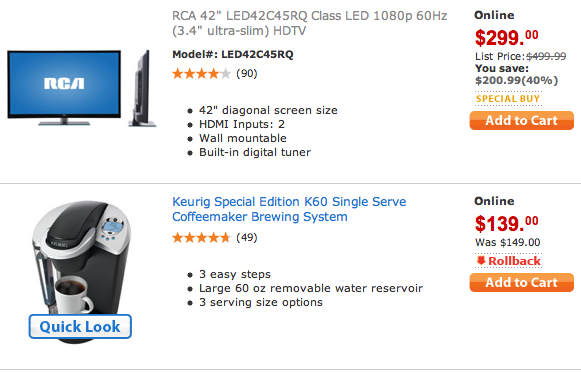Click the Was $149.00 text
The width and height of the screenshot is (581, 372).
click(x=508, y=242)
